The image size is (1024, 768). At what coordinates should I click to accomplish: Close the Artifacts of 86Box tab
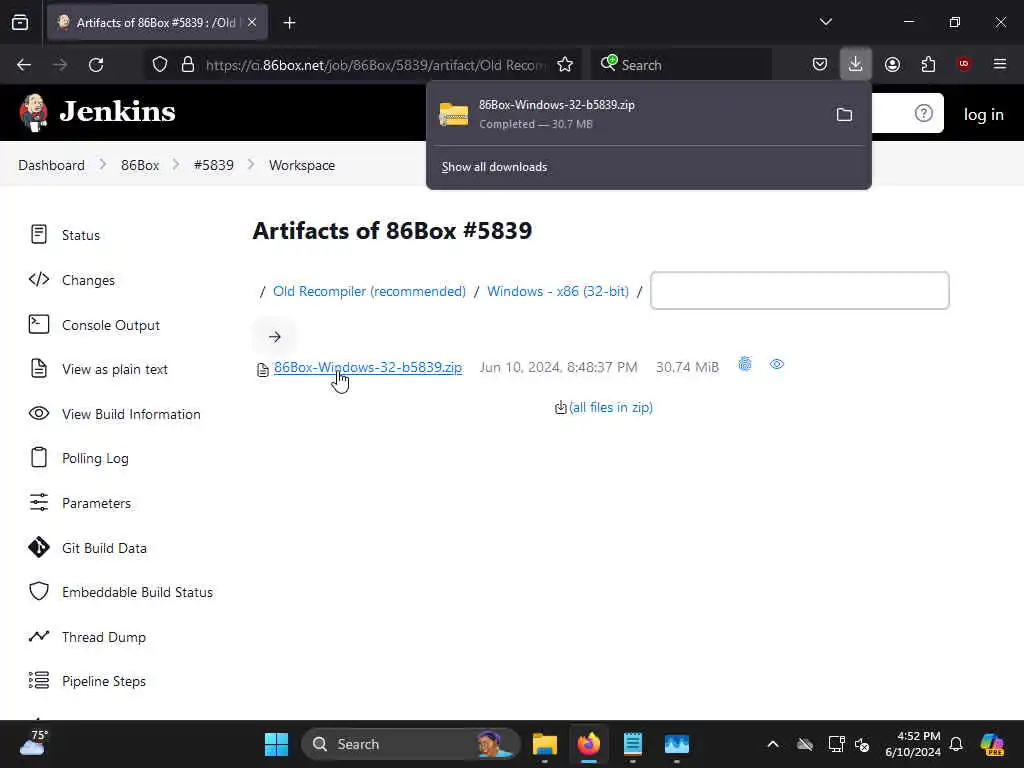click(x=252, y=23)
